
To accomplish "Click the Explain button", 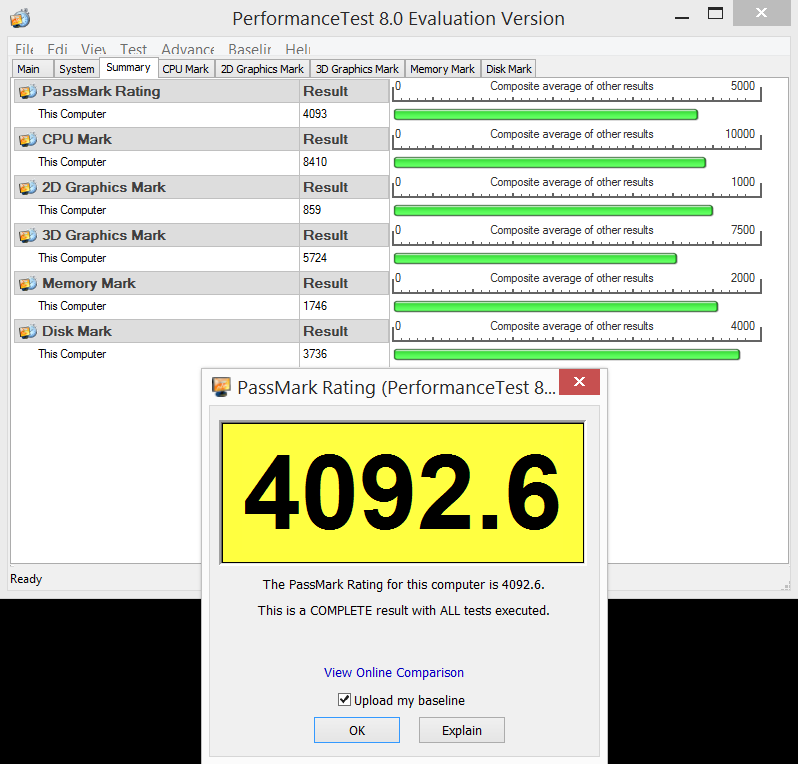I will (x=462, y=730).
